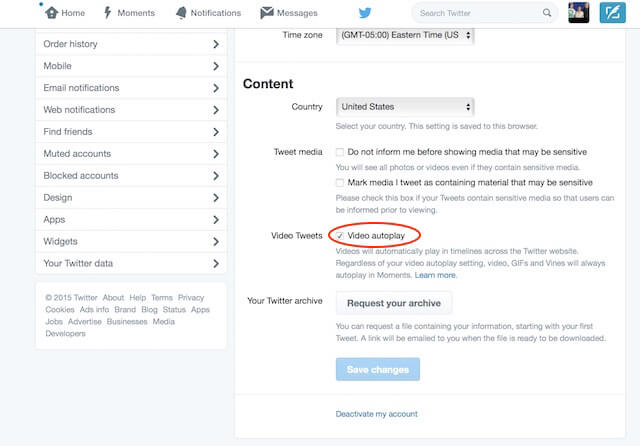Open the profile avatar menu

(578, 12)
